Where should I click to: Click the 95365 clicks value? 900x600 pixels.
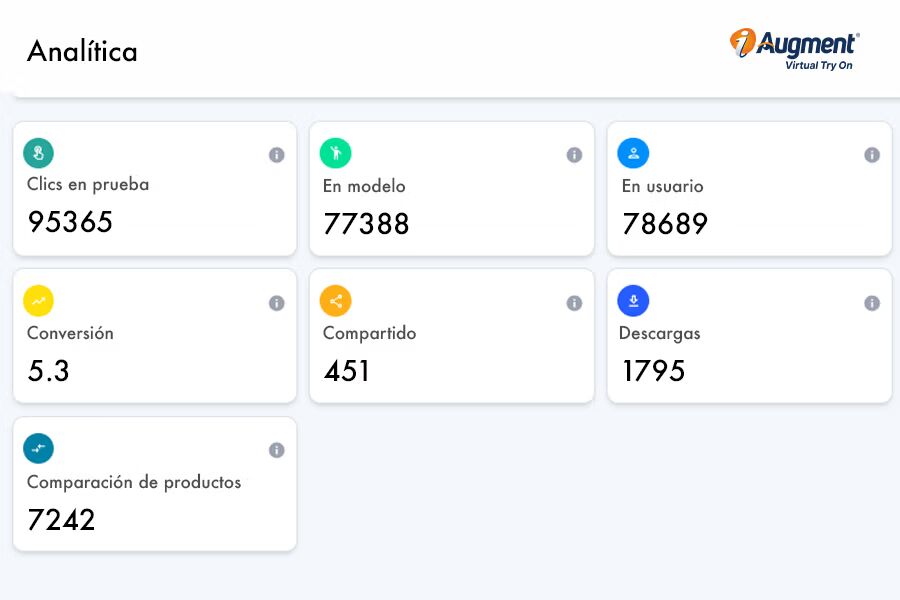pyautogui.click(x=70, y=222)
